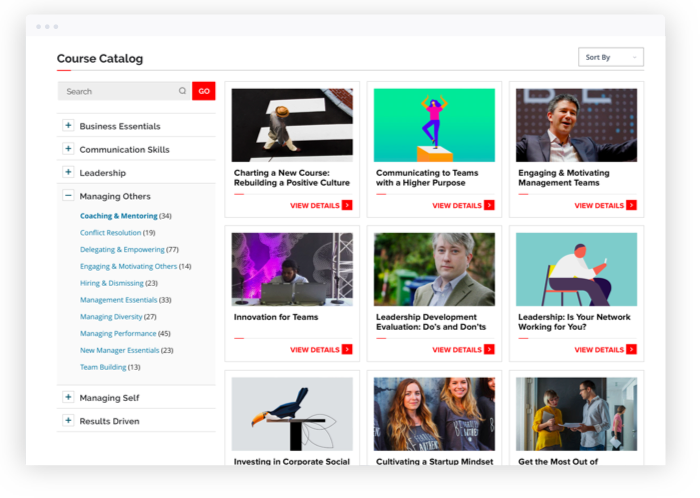Open the crosswalk thumbnail of Charting a New Course

[292, 125]
